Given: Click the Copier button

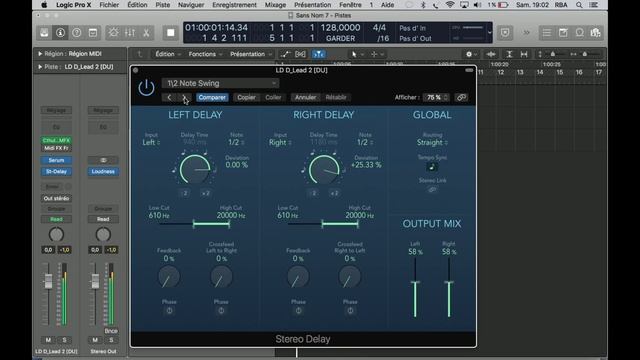Looking at the screenshot, I should pos(247,98).
